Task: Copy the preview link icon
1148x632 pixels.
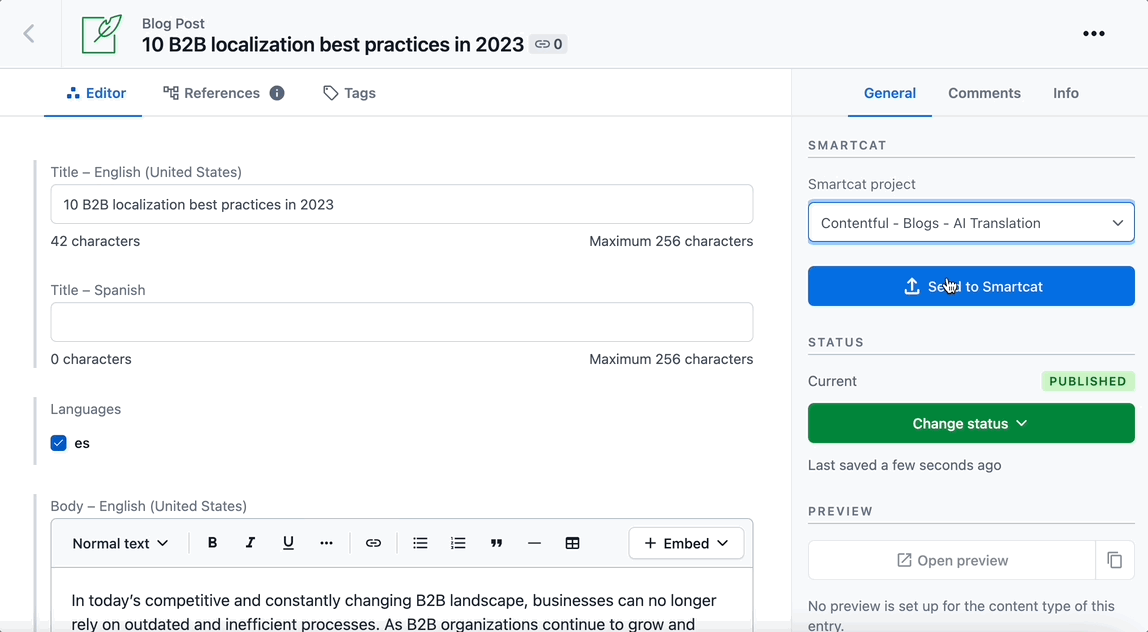Action: coord(1114,561)
